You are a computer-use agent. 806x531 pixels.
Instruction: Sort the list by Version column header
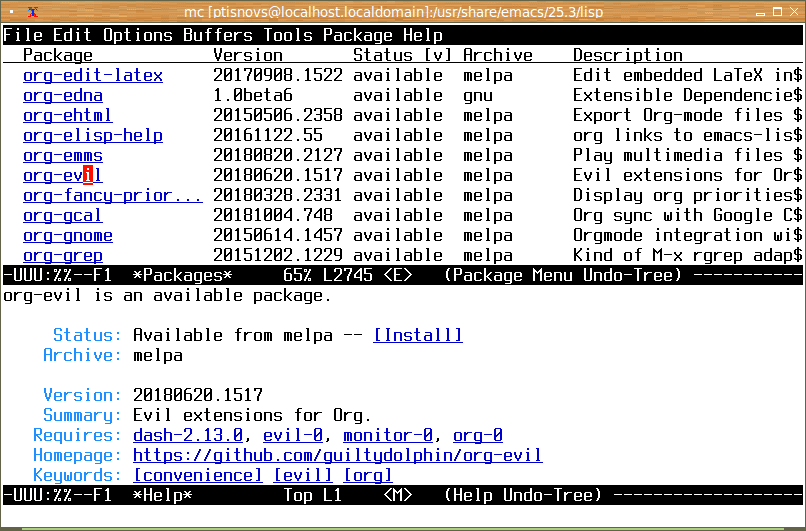(x=248, y=55)
